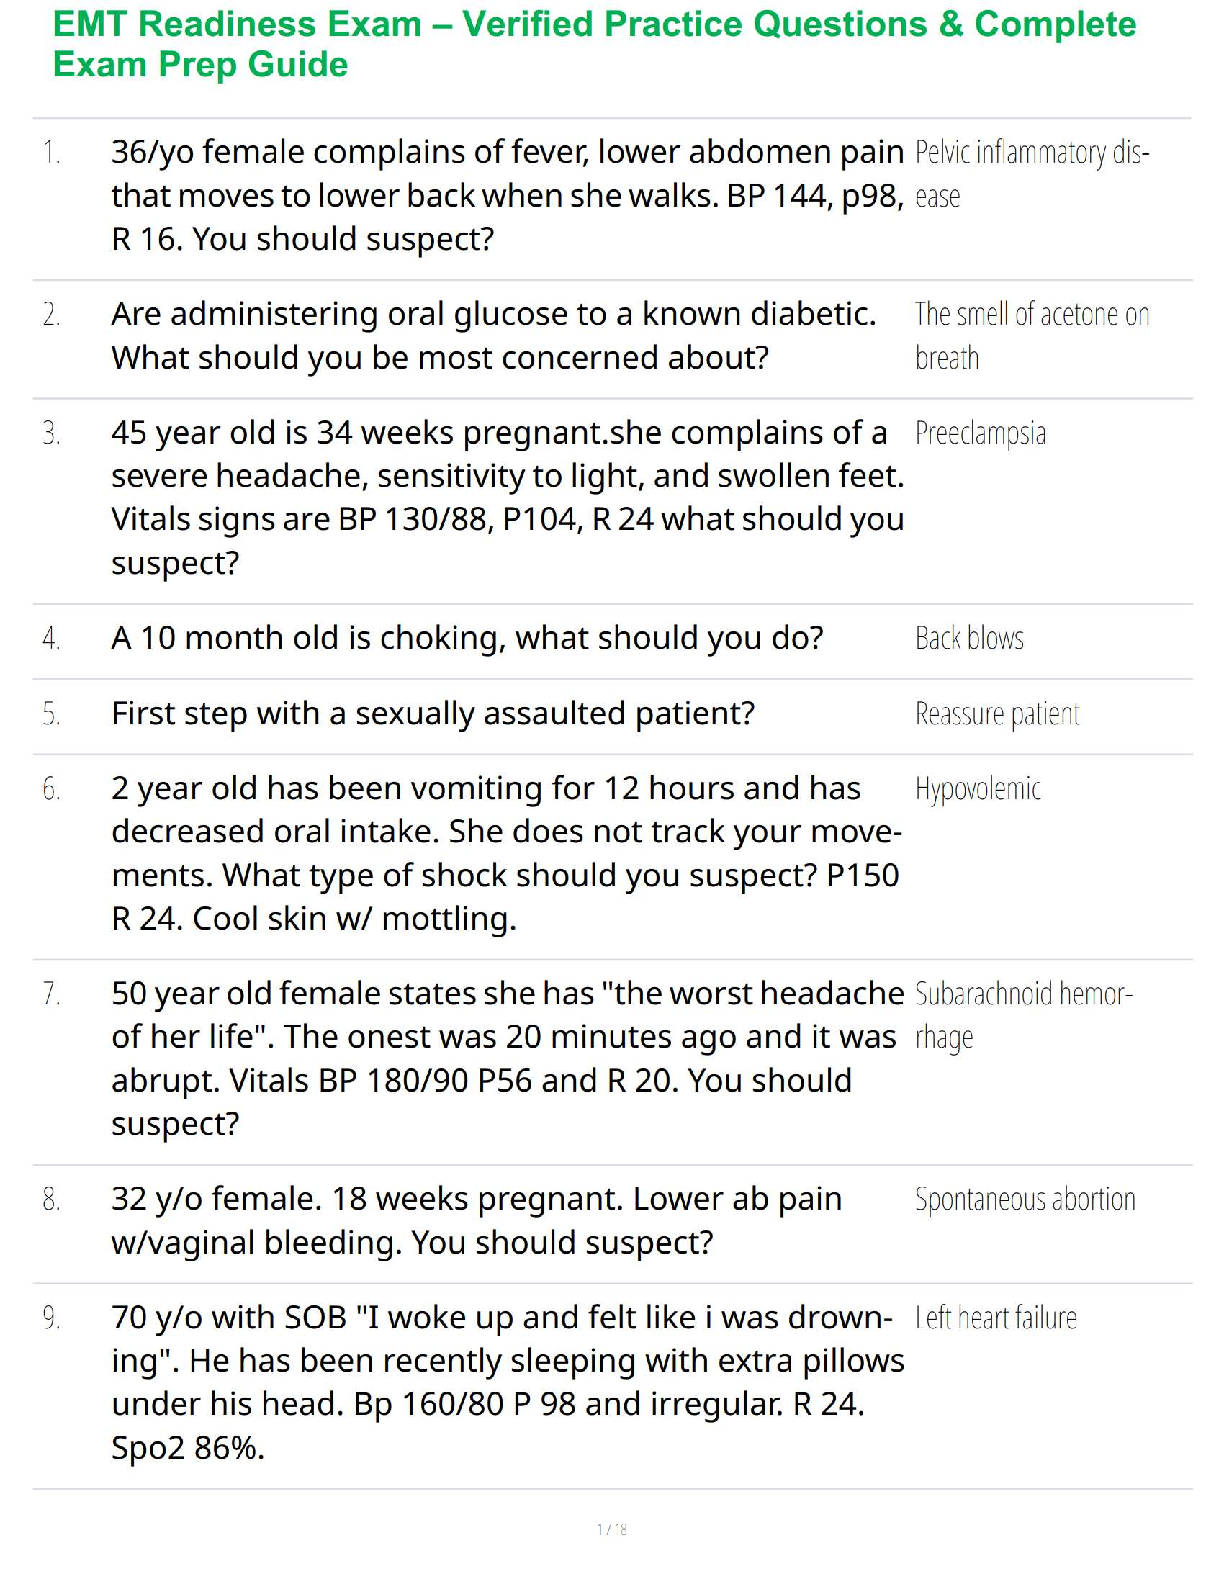The width and height of the screenshot is (1224, 1584).
Task: Select the 'Preeclampsia' answer
Action: (980, 434)
